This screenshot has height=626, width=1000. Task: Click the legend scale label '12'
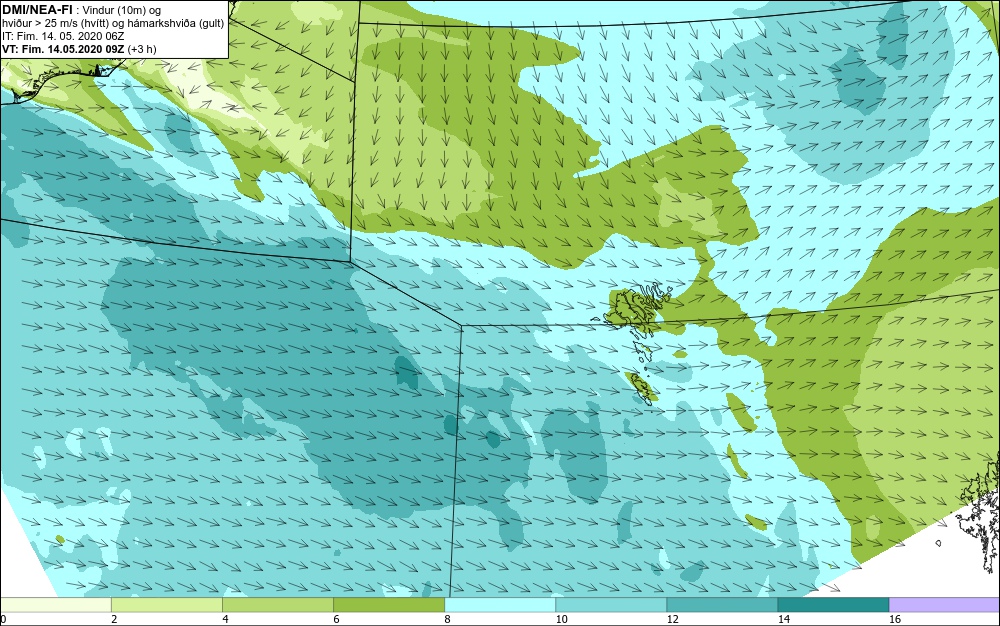pyautogui.click(x=672, y=619)
